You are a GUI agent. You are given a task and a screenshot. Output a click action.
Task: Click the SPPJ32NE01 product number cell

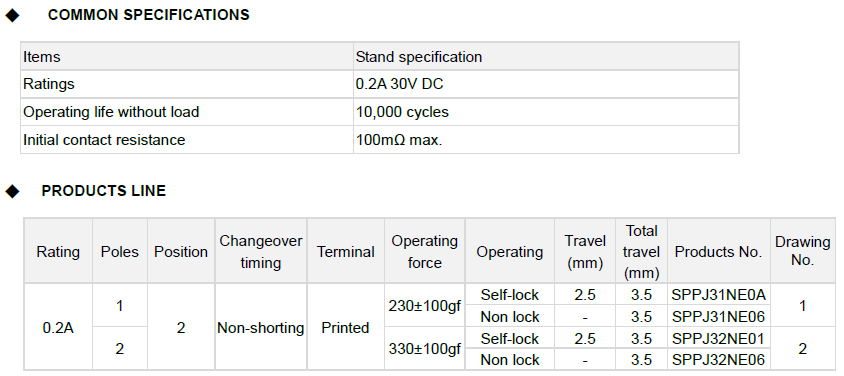719,338
